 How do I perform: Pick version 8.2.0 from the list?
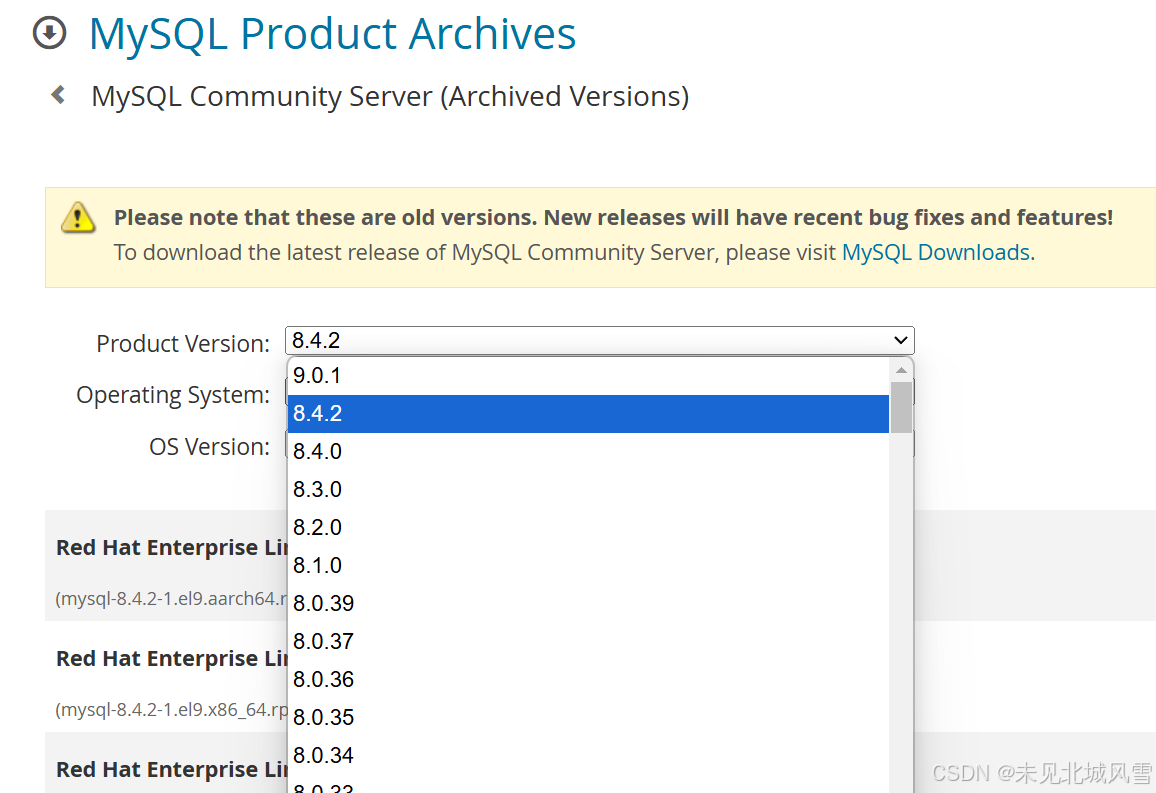pos(588,528)
